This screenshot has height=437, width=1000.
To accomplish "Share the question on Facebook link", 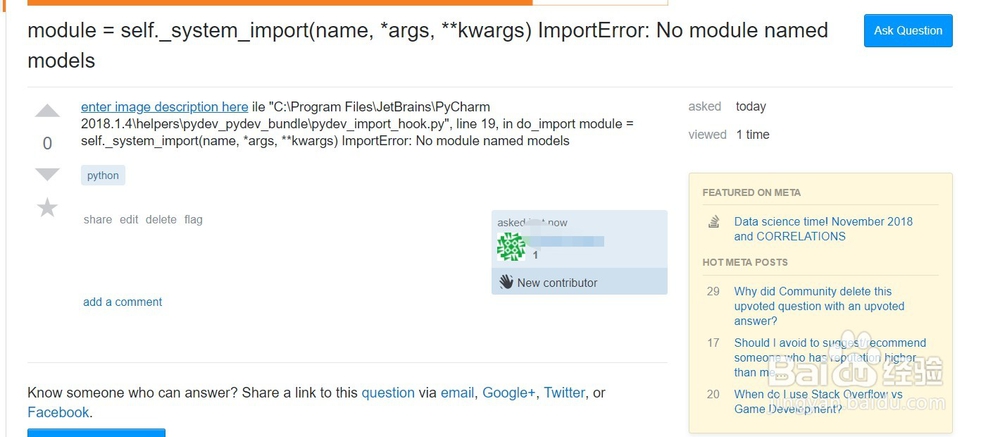I will 58,412.
